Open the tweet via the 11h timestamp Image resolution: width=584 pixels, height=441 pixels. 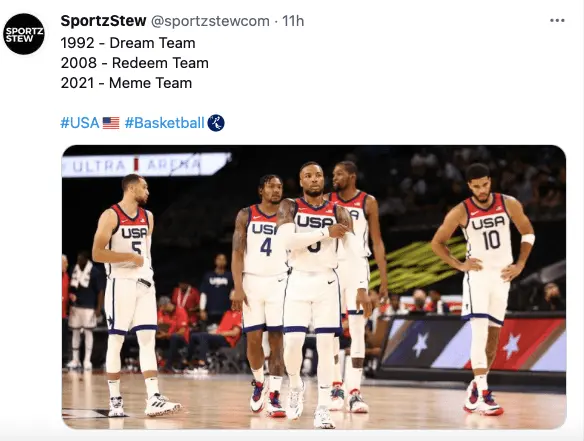coord(293,21)
